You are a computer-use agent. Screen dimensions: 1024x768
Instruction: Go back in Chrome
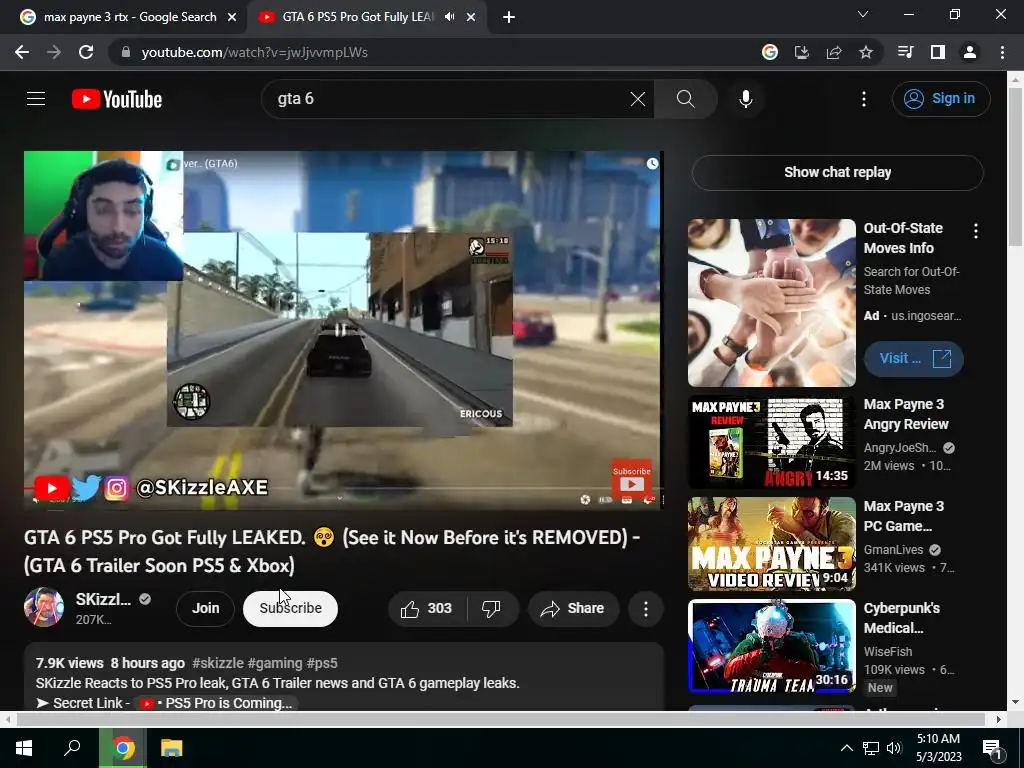click(x=22, y=52)
